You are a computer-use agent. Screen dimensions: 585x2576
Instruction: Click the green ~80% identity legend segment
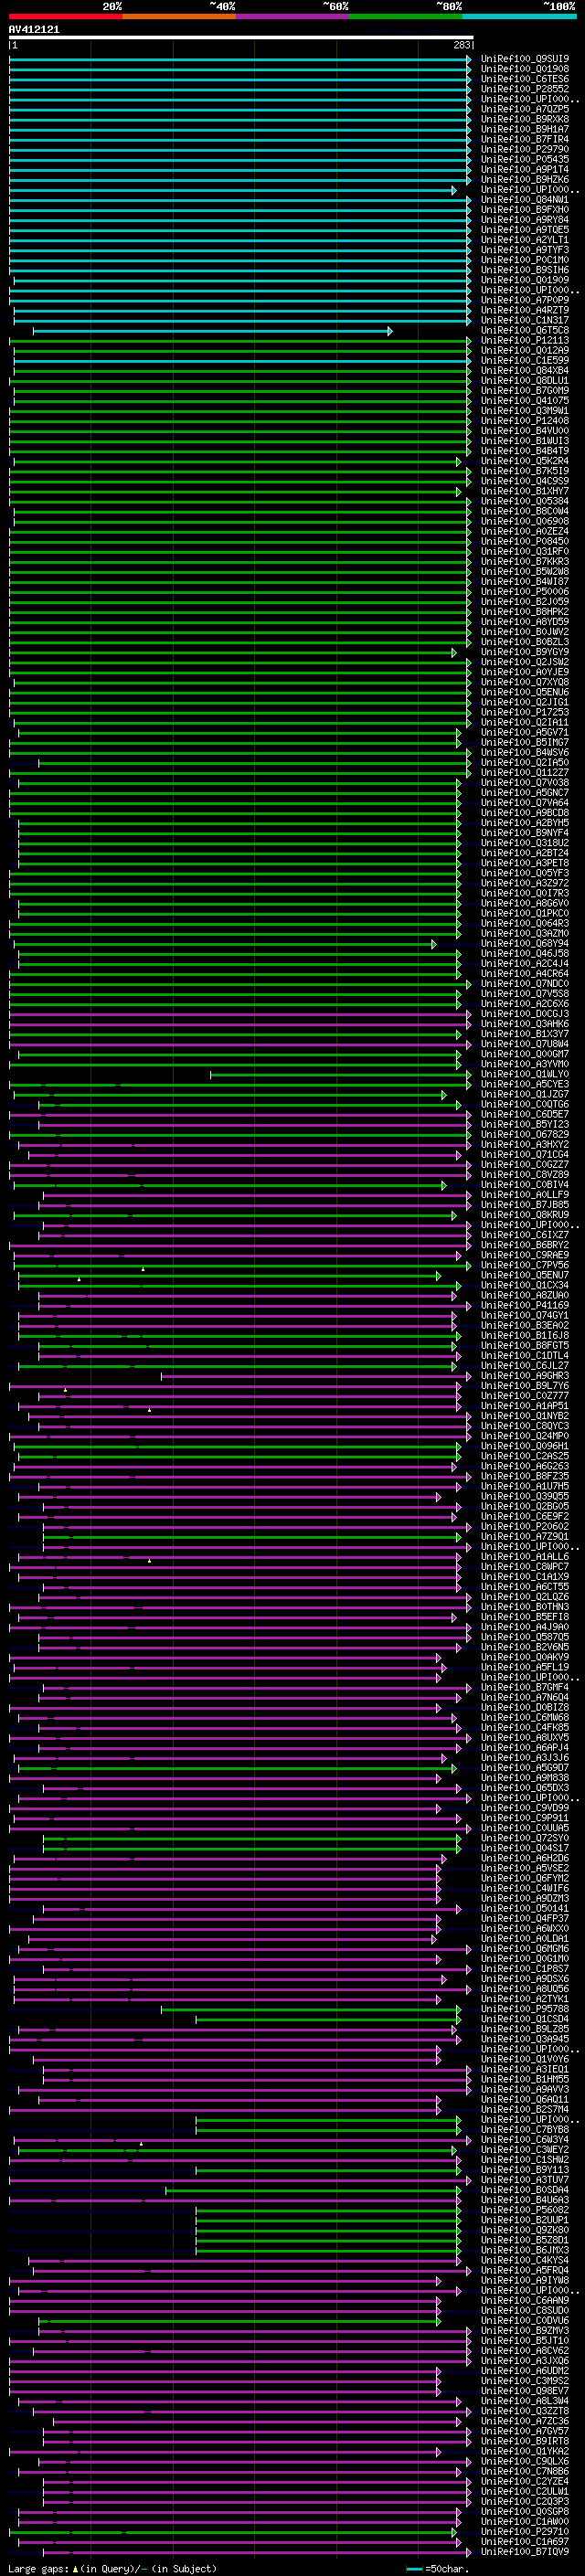tap(406, 16)
